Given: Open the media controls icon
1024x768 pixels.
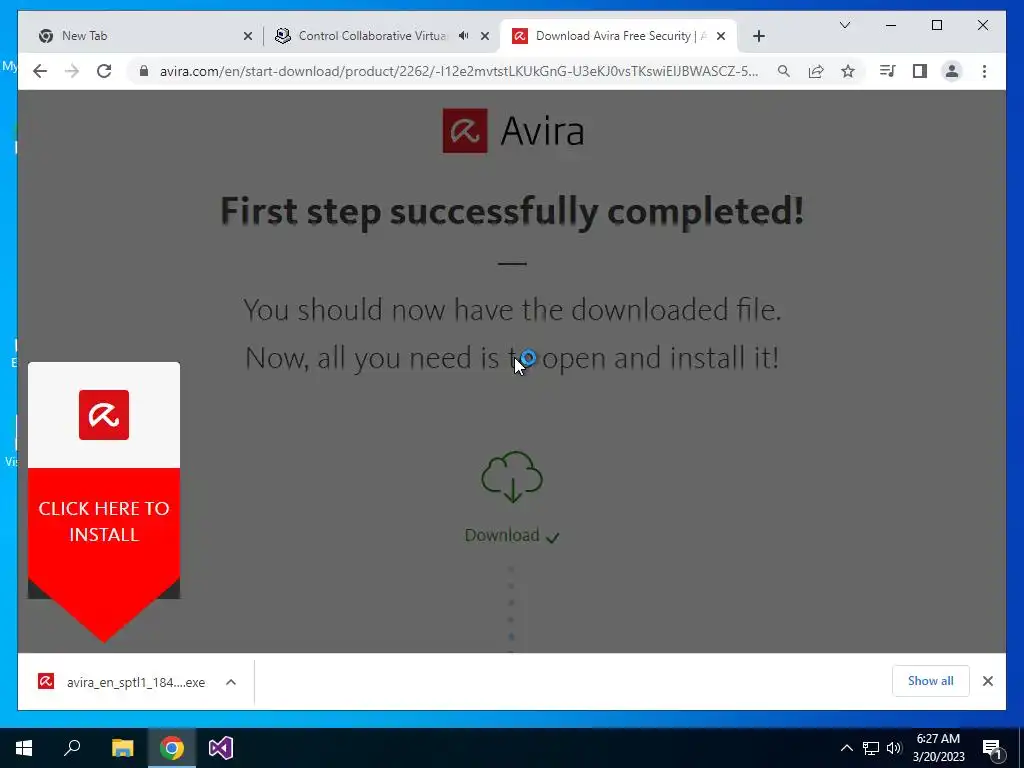Looking at the screenshot, I should click(887, 71).
